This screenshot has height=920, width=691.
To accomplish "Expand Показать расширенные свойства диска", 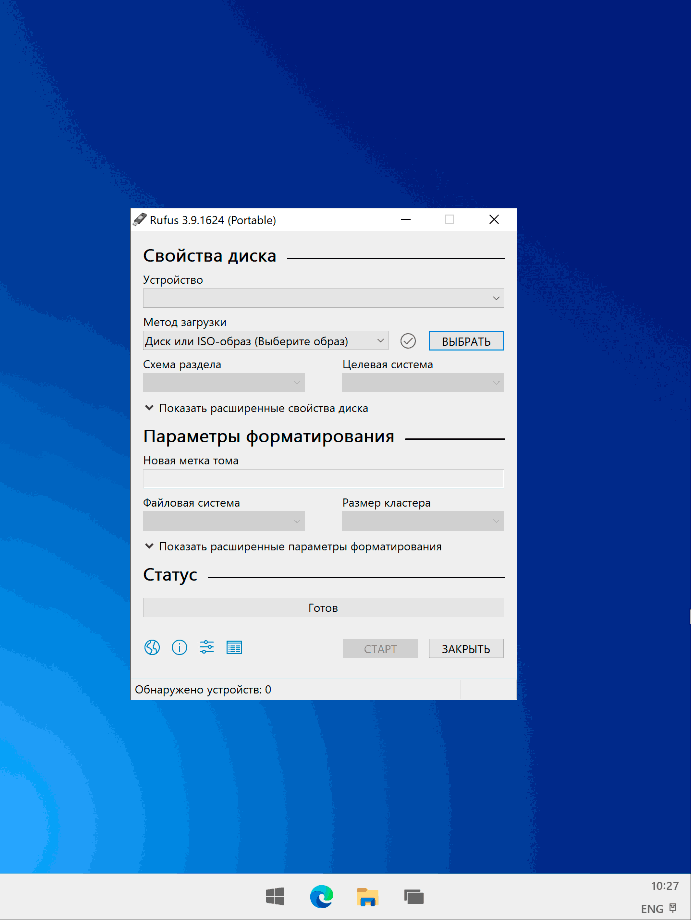I will [256, 408].
